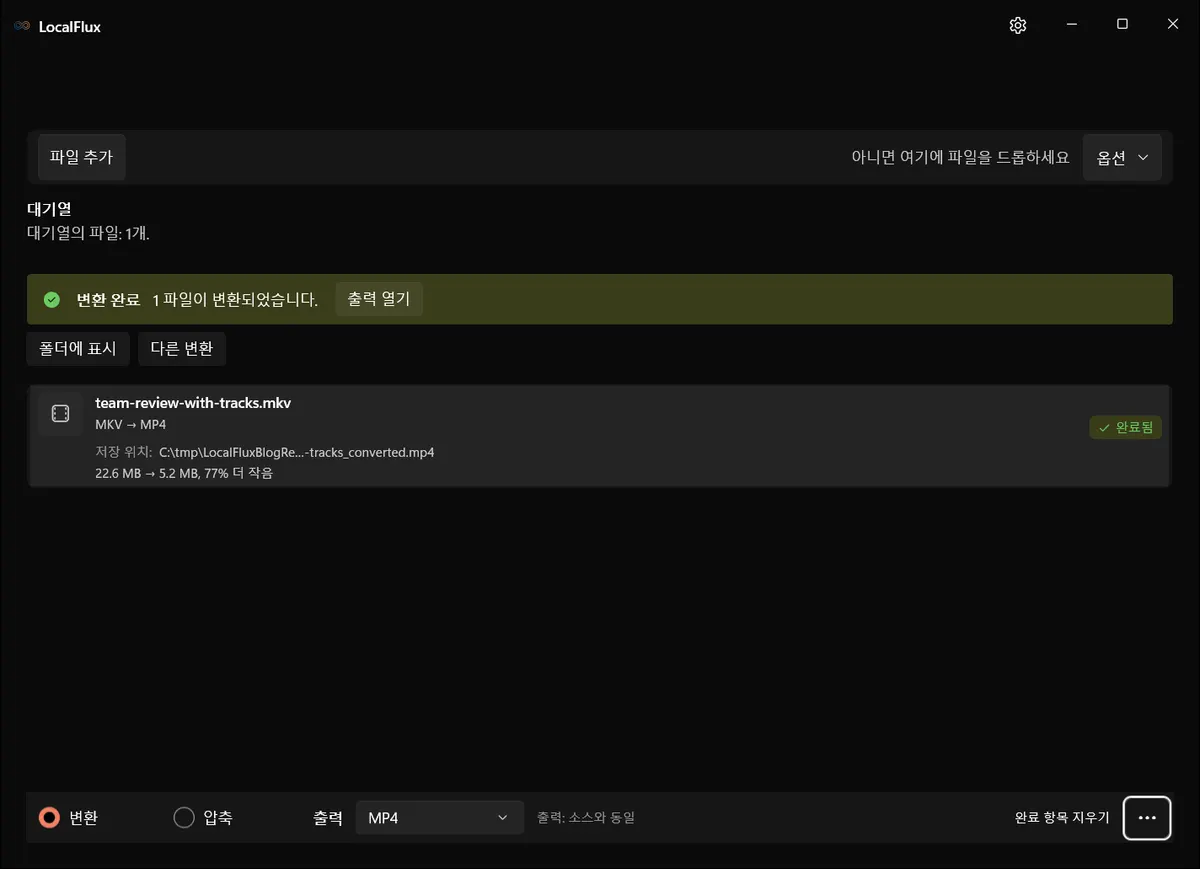Image resolution: width=1200 pixels, height=869 pixels.
Task: Open the three-dots more options button
Action: click(x=1147, y=818)
